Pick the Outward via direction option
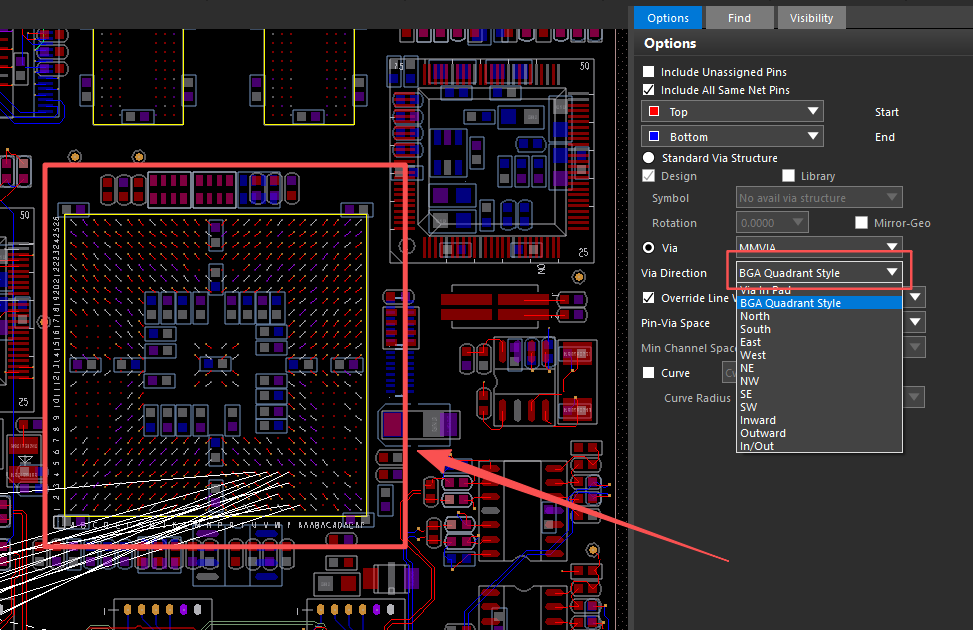 [762, 433]
